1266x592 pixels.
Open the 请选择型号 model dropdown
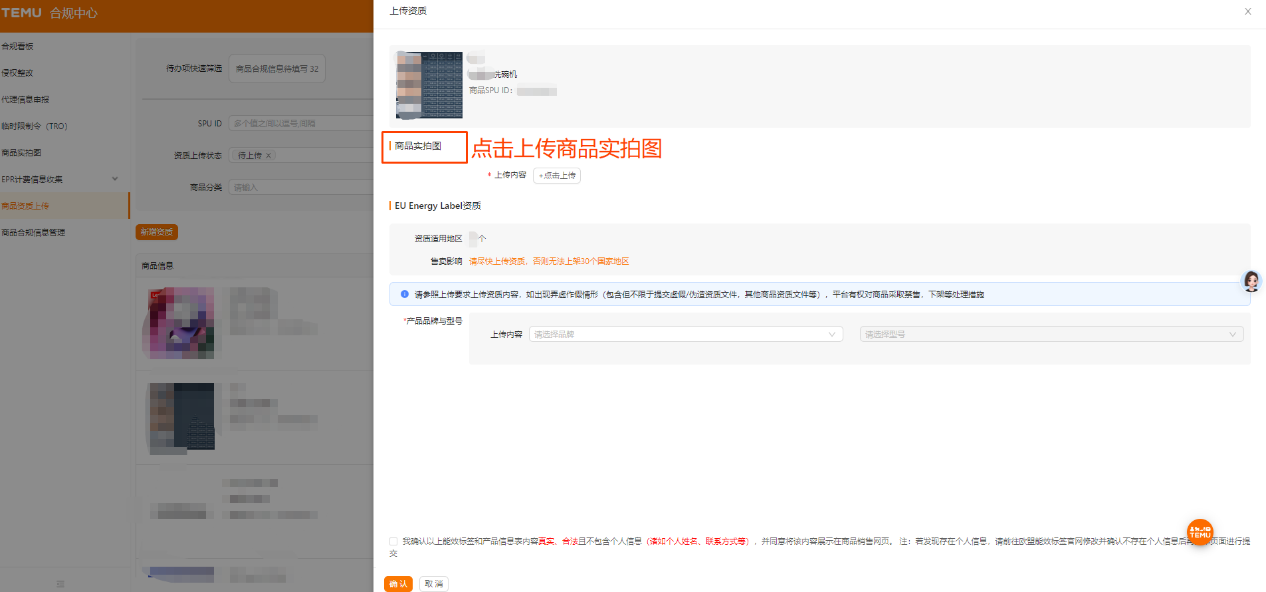1051,334
